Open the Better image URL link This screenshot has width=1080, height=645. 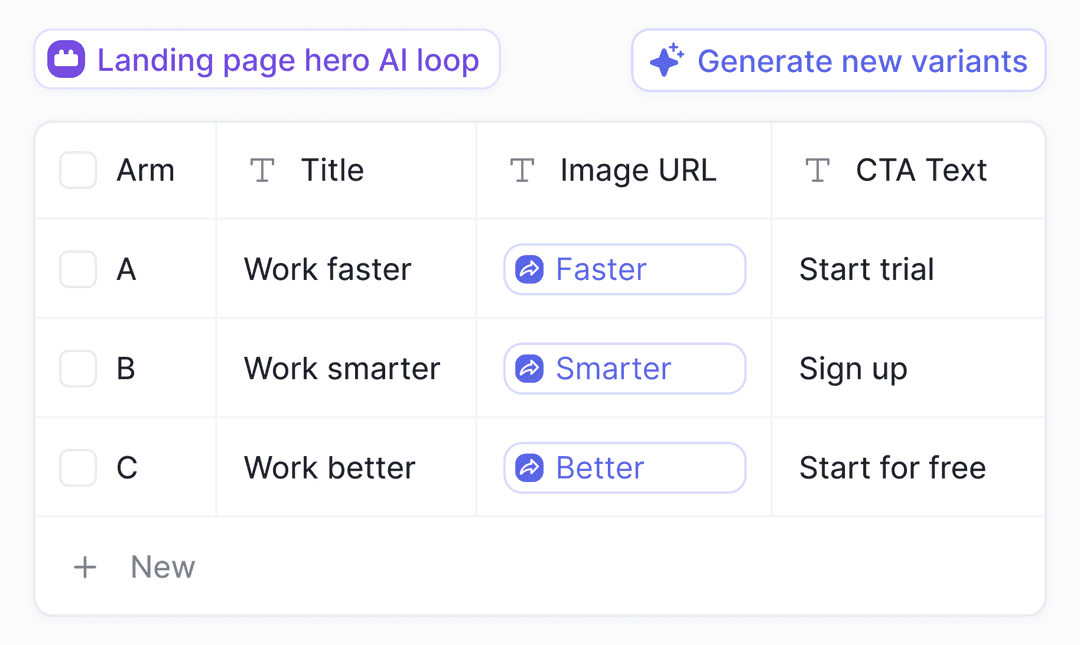coord(600,467)
